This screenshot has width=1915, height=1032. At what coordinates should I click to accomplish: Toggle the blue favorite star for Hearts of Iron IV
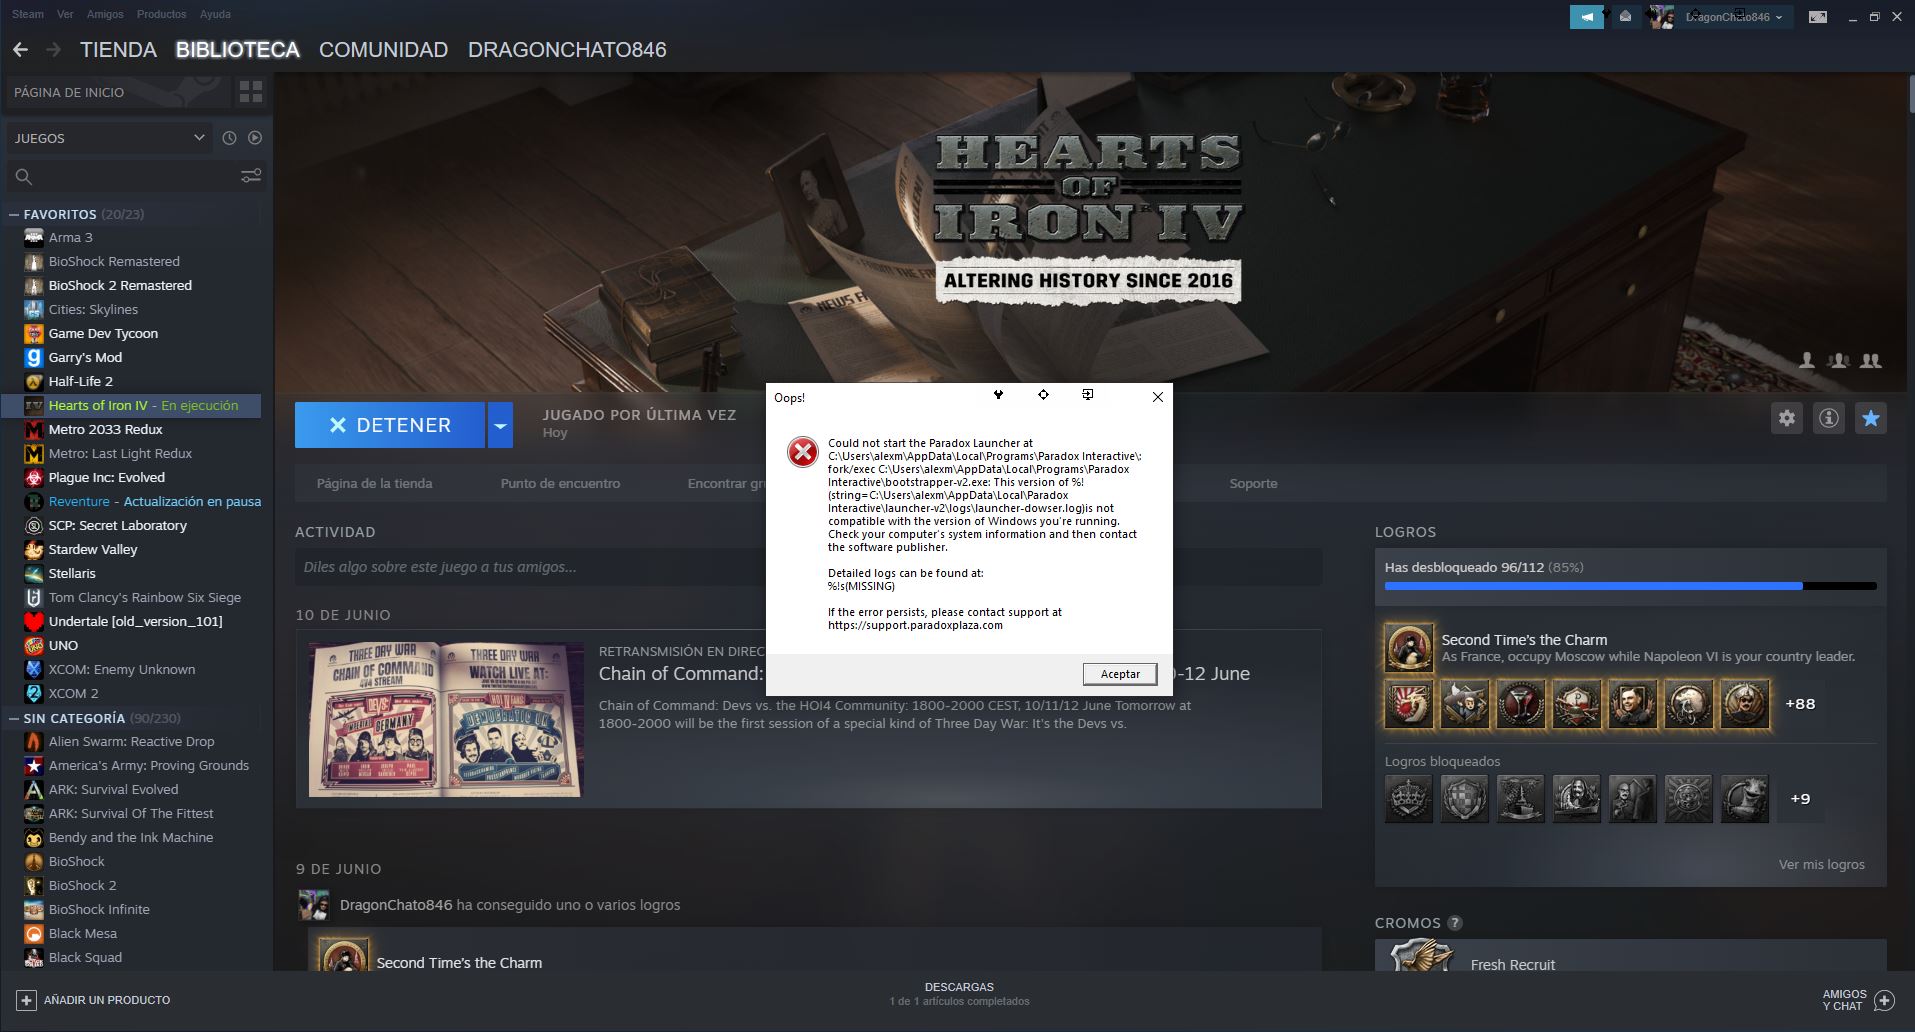coord(1871,418)
